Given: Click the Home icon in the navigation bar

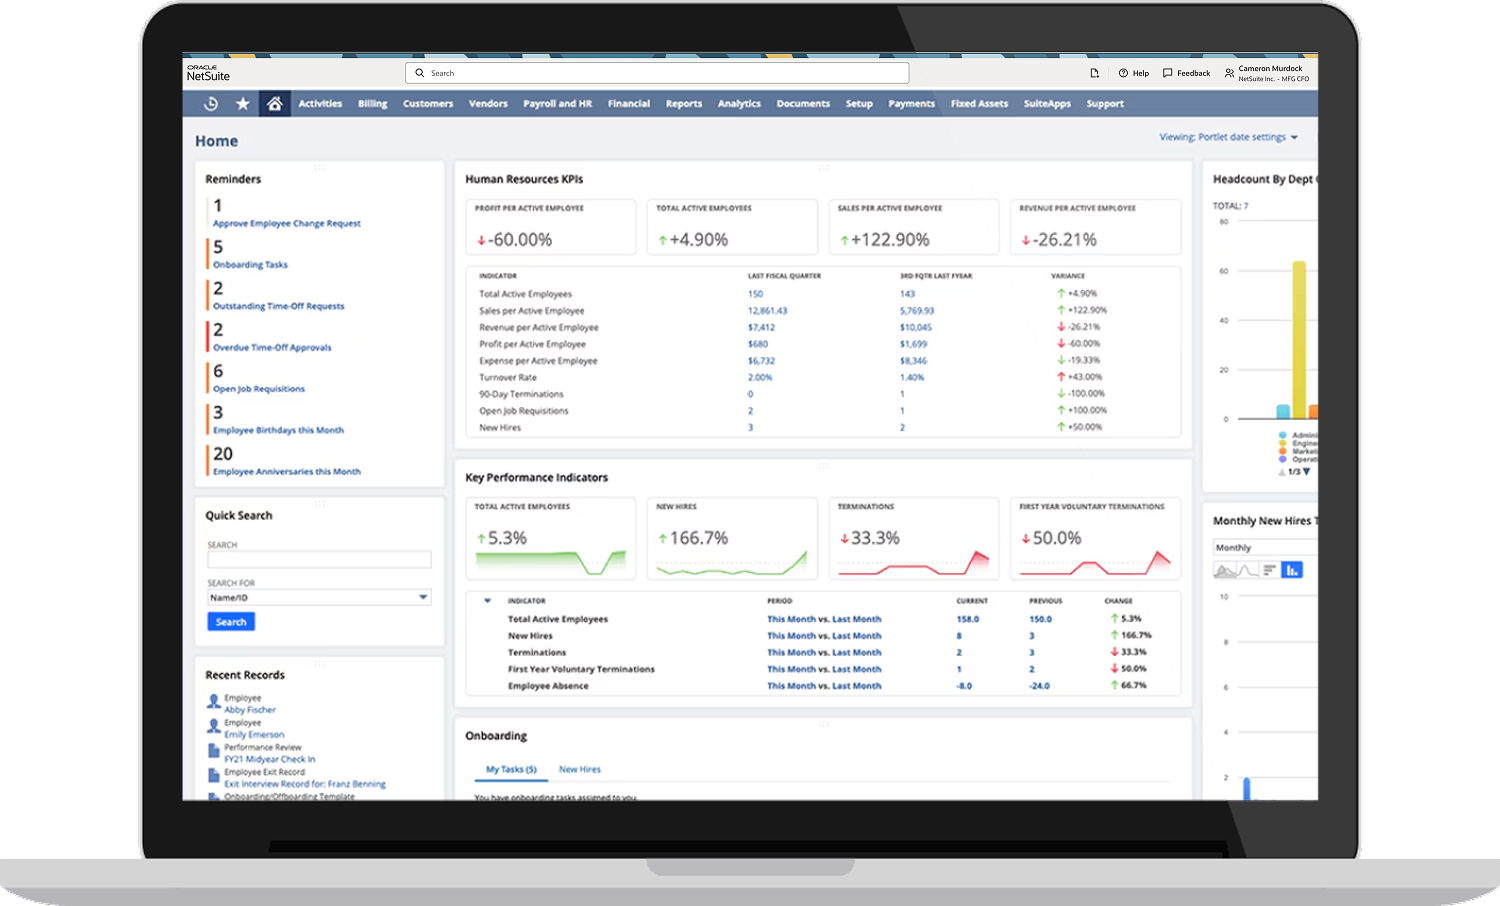Looking at the screenshot, I should (x=274, y=103).
